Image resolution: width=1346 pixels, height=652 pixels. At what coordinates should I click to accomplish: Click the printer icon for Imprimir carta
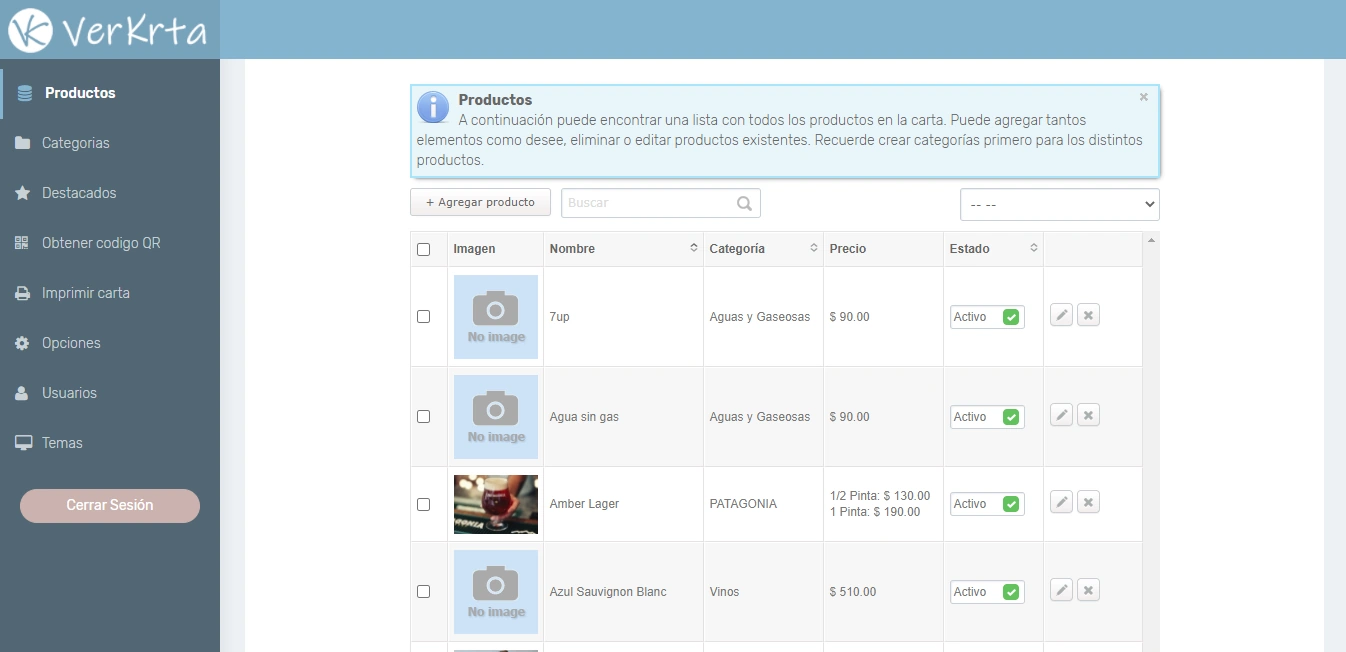(x=23, y=293)
